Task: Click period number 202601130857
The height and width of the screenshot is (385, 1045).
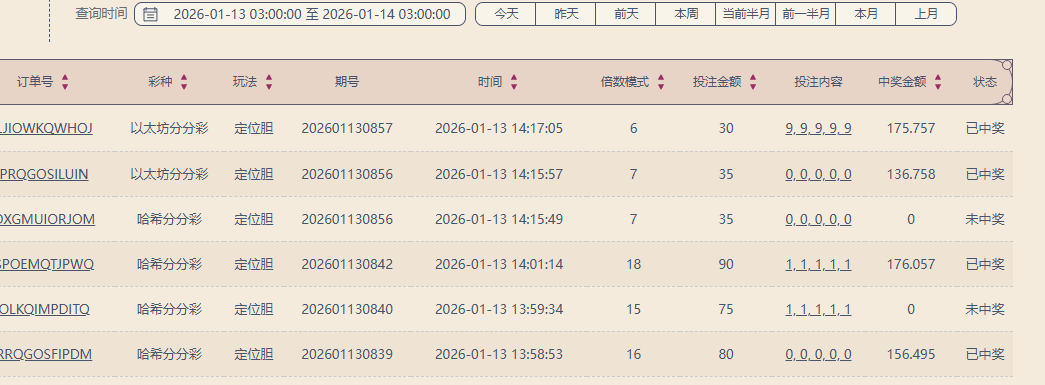Action: pyautogui.click(x=347, y=129)
